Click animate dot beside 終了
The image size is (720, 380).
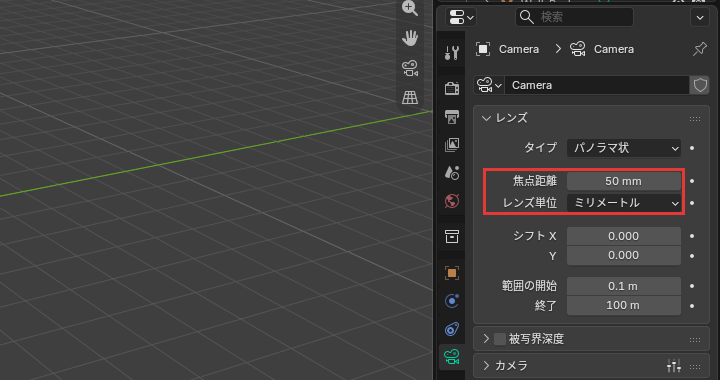pos(692,306)
